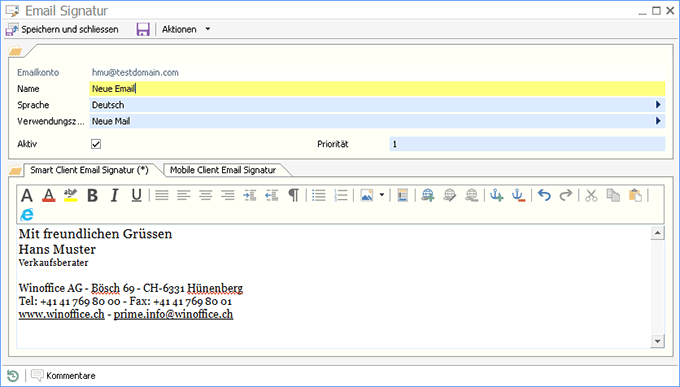Center the paragraph text
The image size is (680, 387).
[206, 196]
